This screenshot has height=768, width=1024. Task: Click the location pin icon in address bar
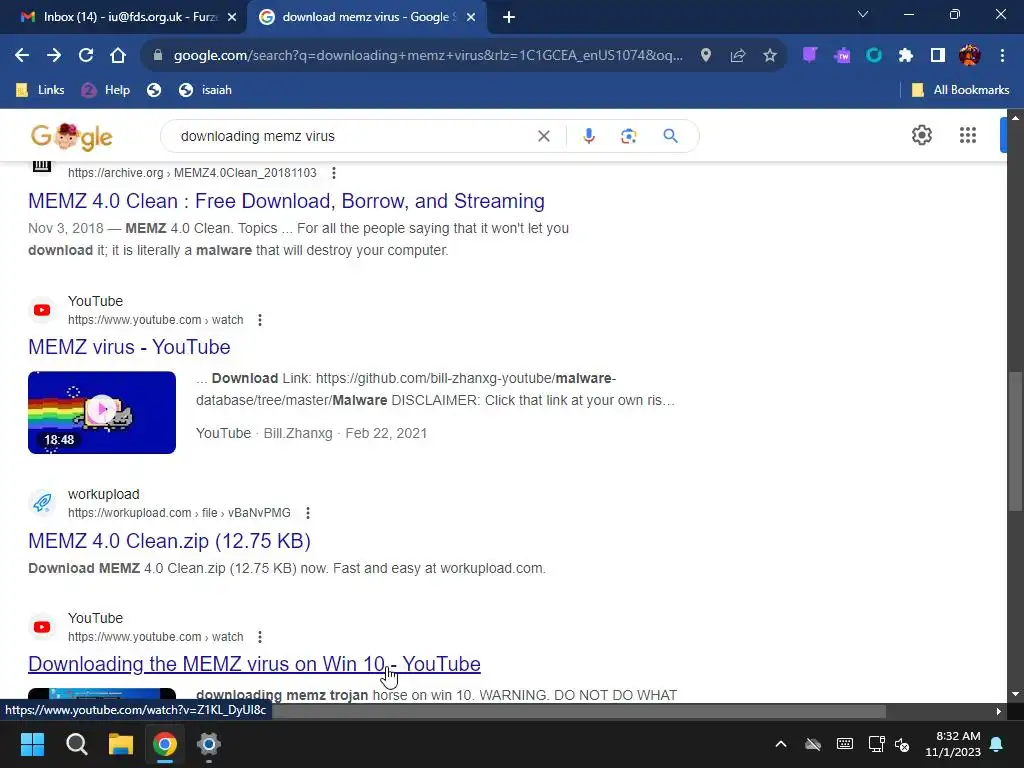(x=706, y=56)
